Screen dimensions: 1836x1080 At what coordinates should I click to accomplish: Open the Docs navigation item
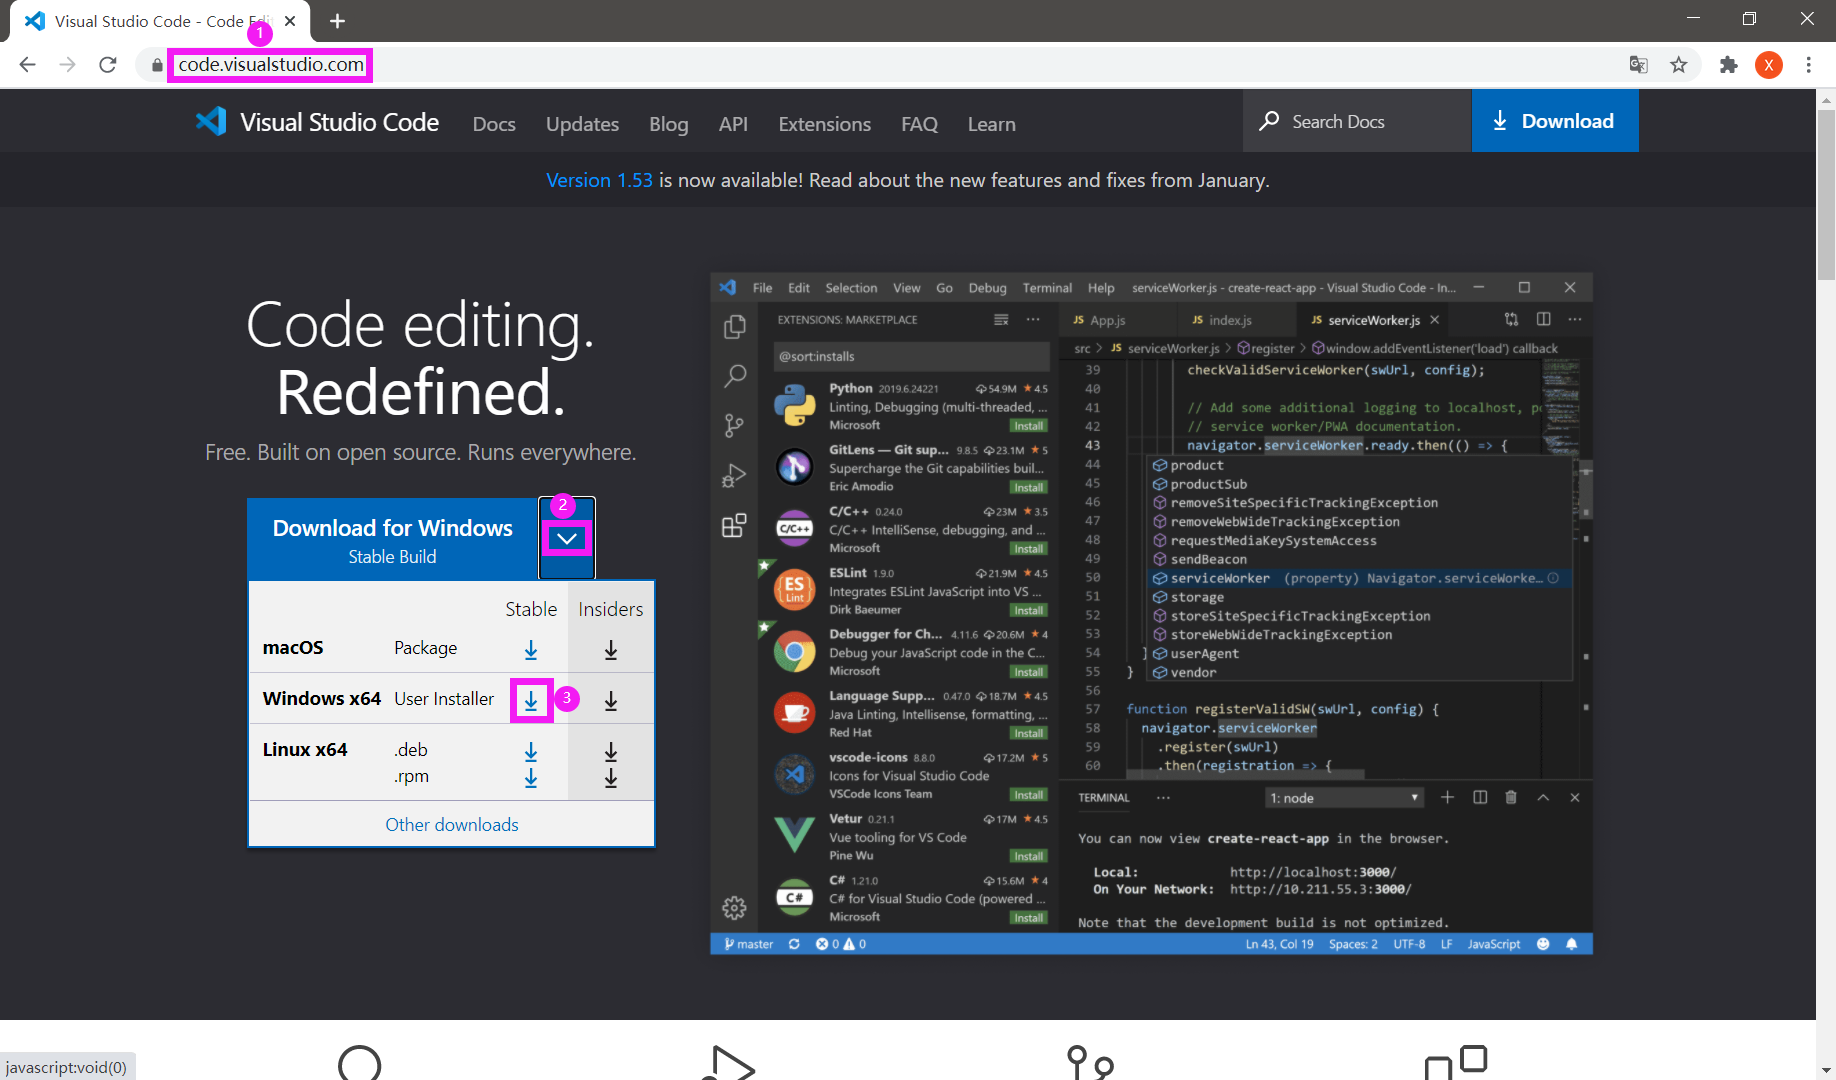494,124
